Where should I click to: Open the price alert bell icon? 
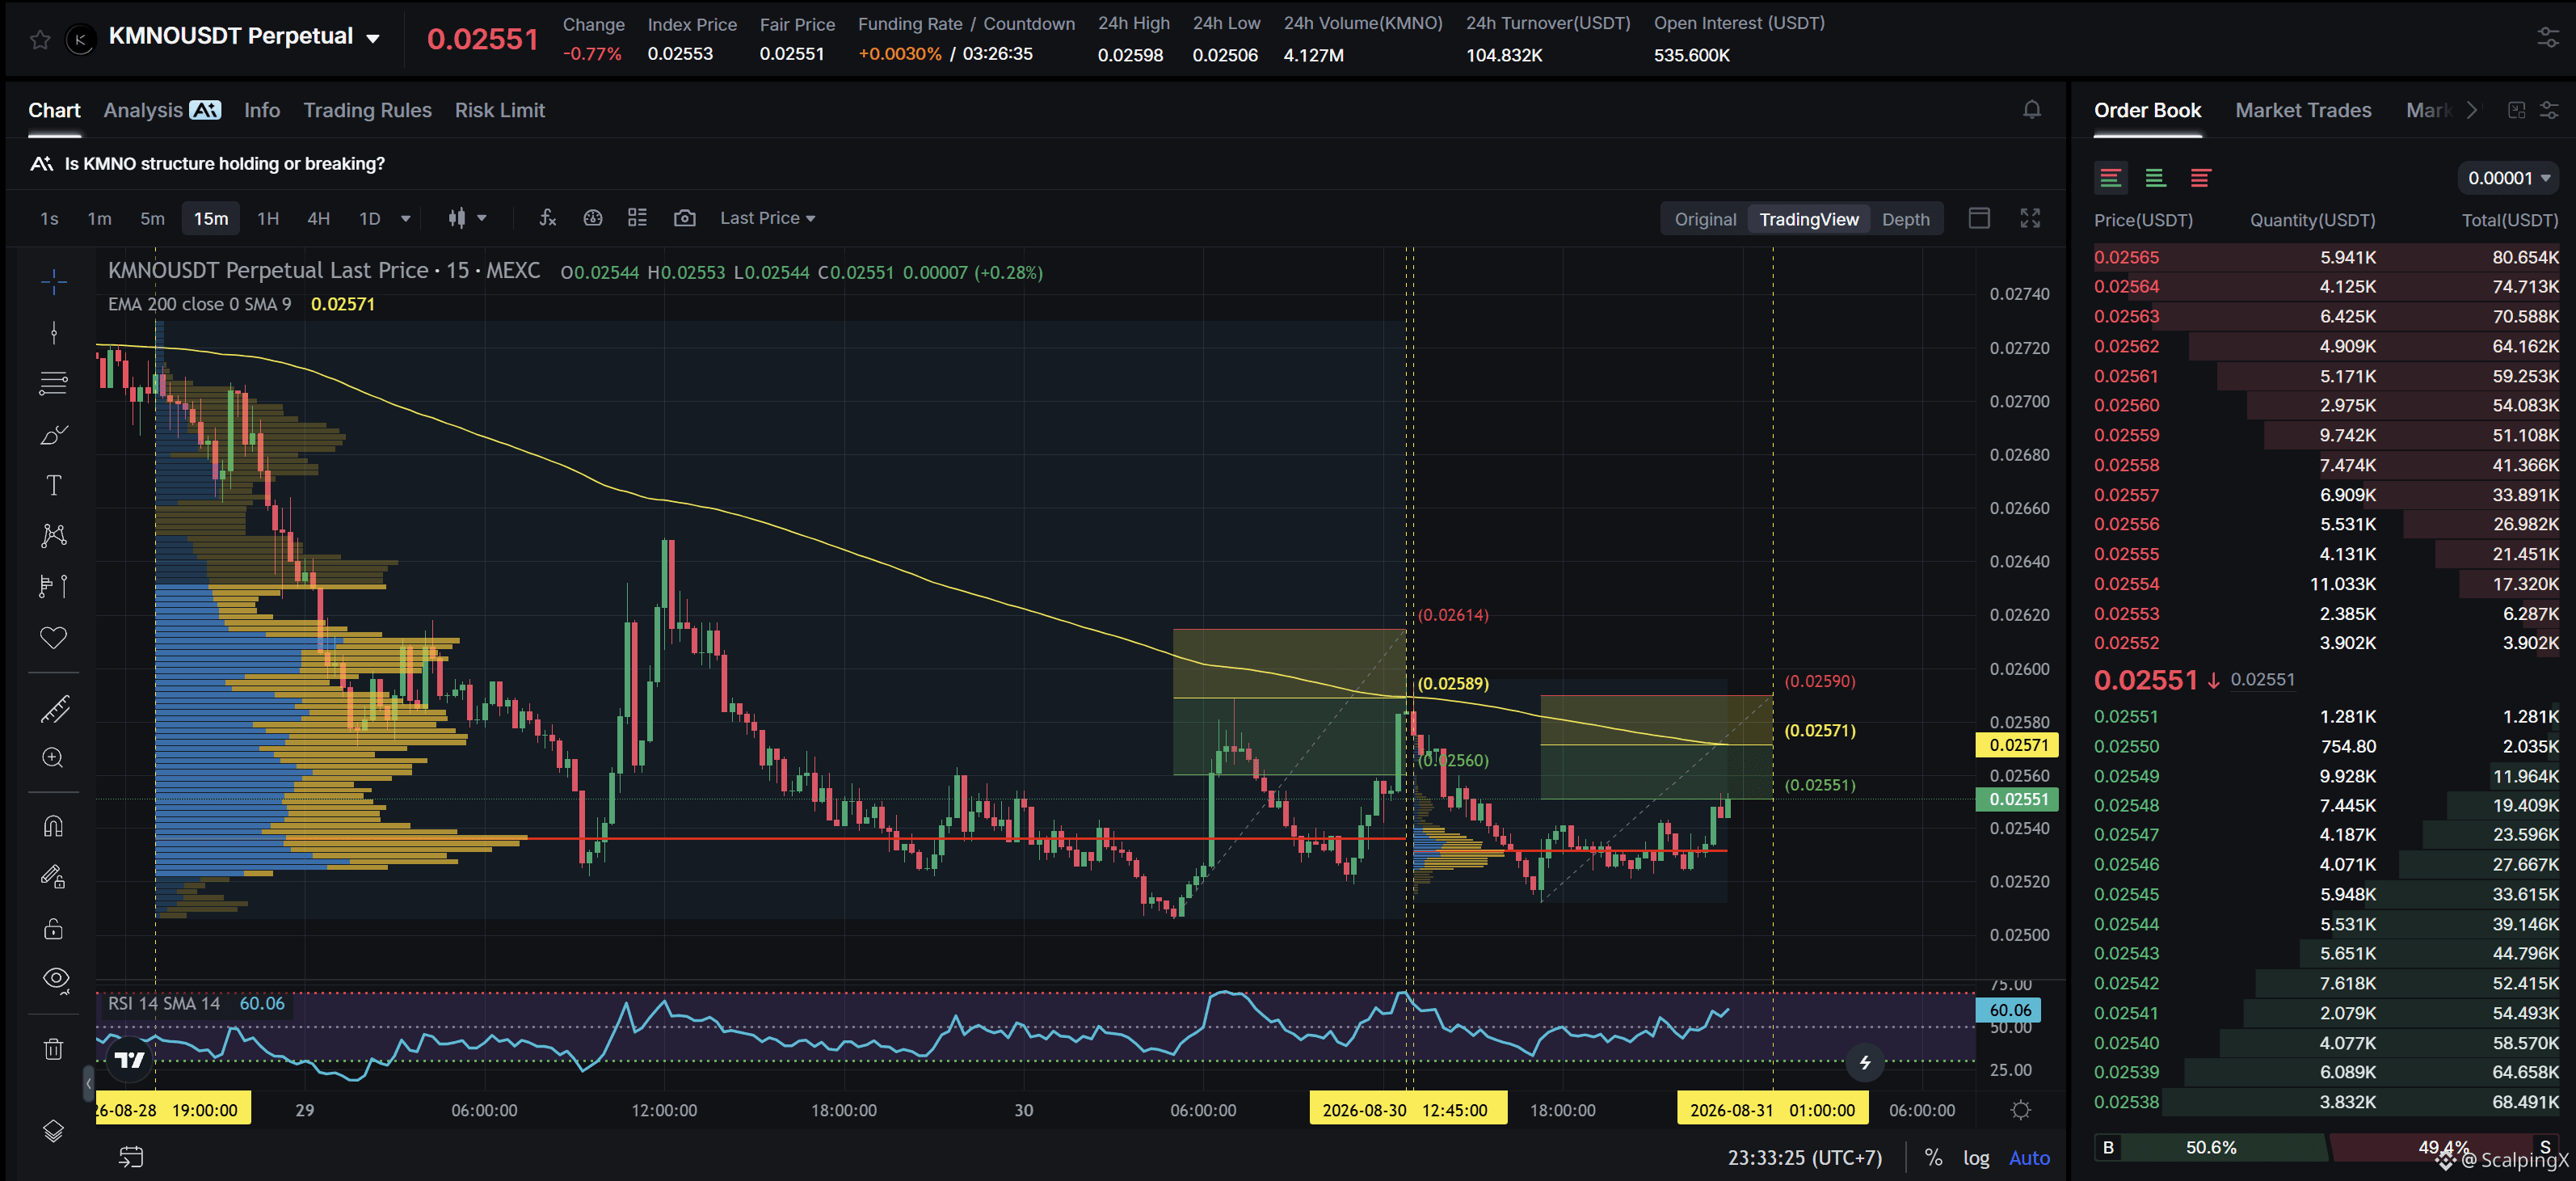(x=2031, y=110)
